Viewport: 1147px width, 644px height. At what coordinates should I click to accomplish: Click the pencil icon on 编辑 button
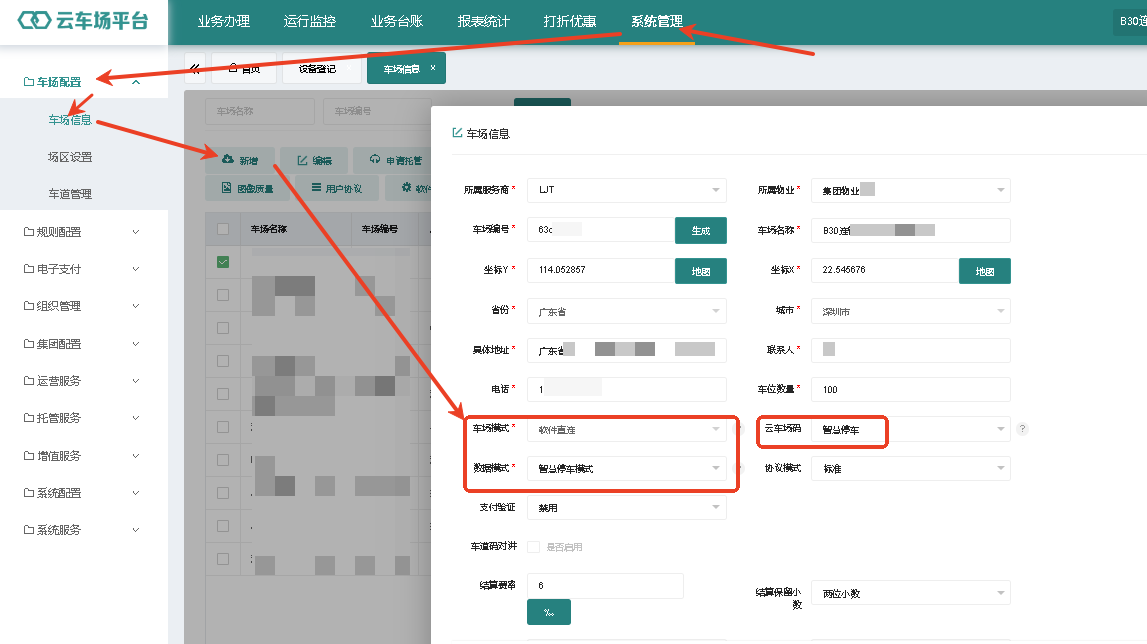(302, 160)
